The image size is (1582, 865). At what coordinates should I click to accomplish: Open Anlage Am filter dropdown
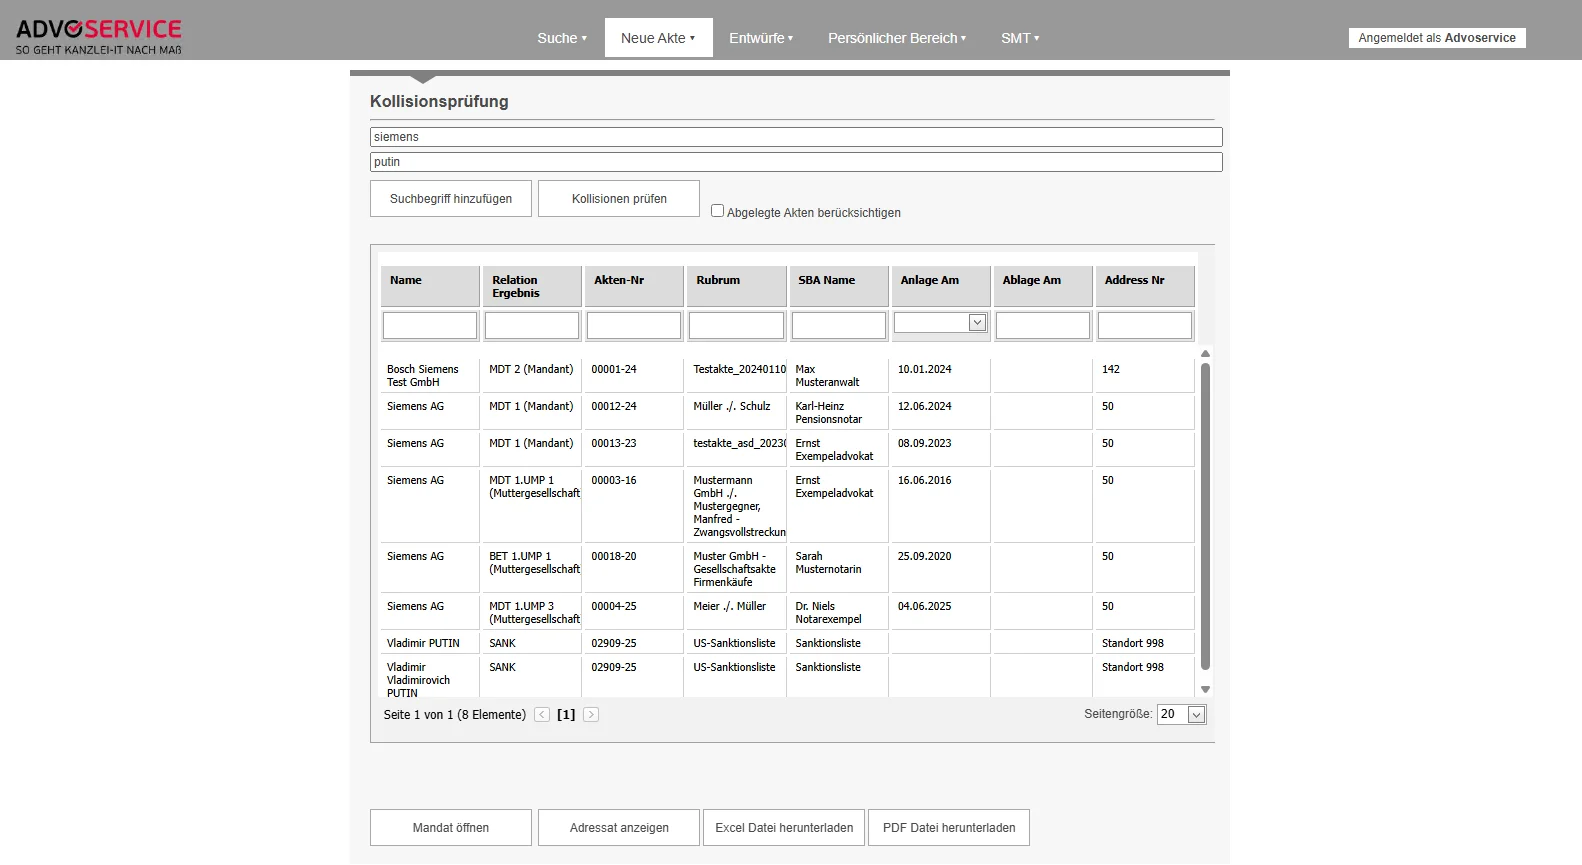977,323
